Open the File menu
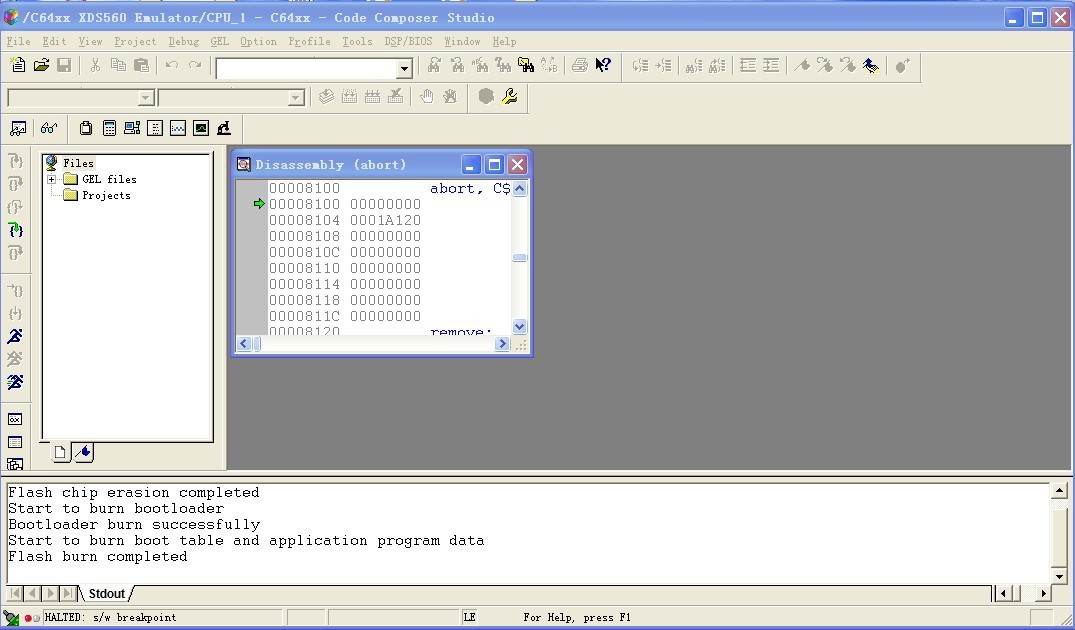The height and width of the screenshot is (630, 1075). tap(18, 41)
